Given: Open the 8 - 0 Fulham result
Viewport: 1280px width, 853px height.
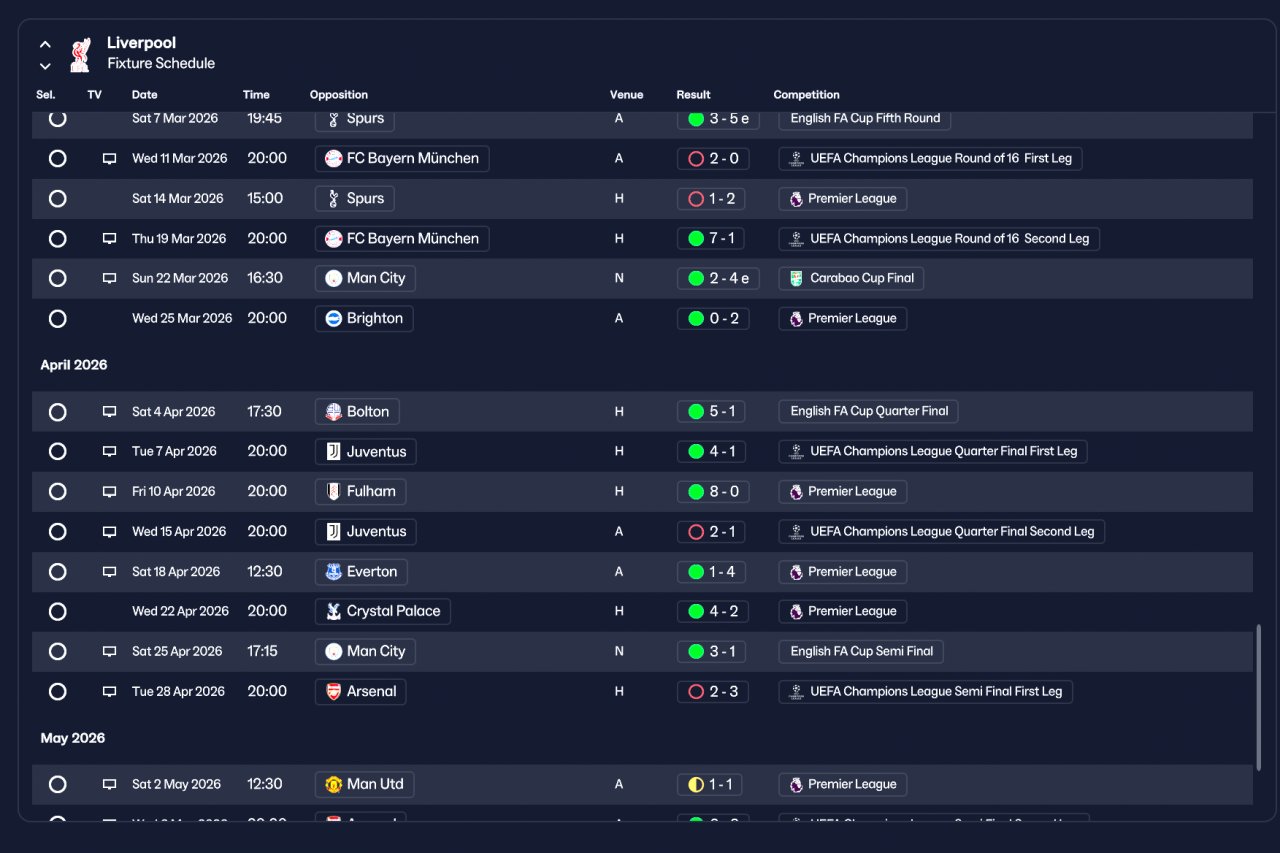Looking at the screenshot, I should pos(712,492).
